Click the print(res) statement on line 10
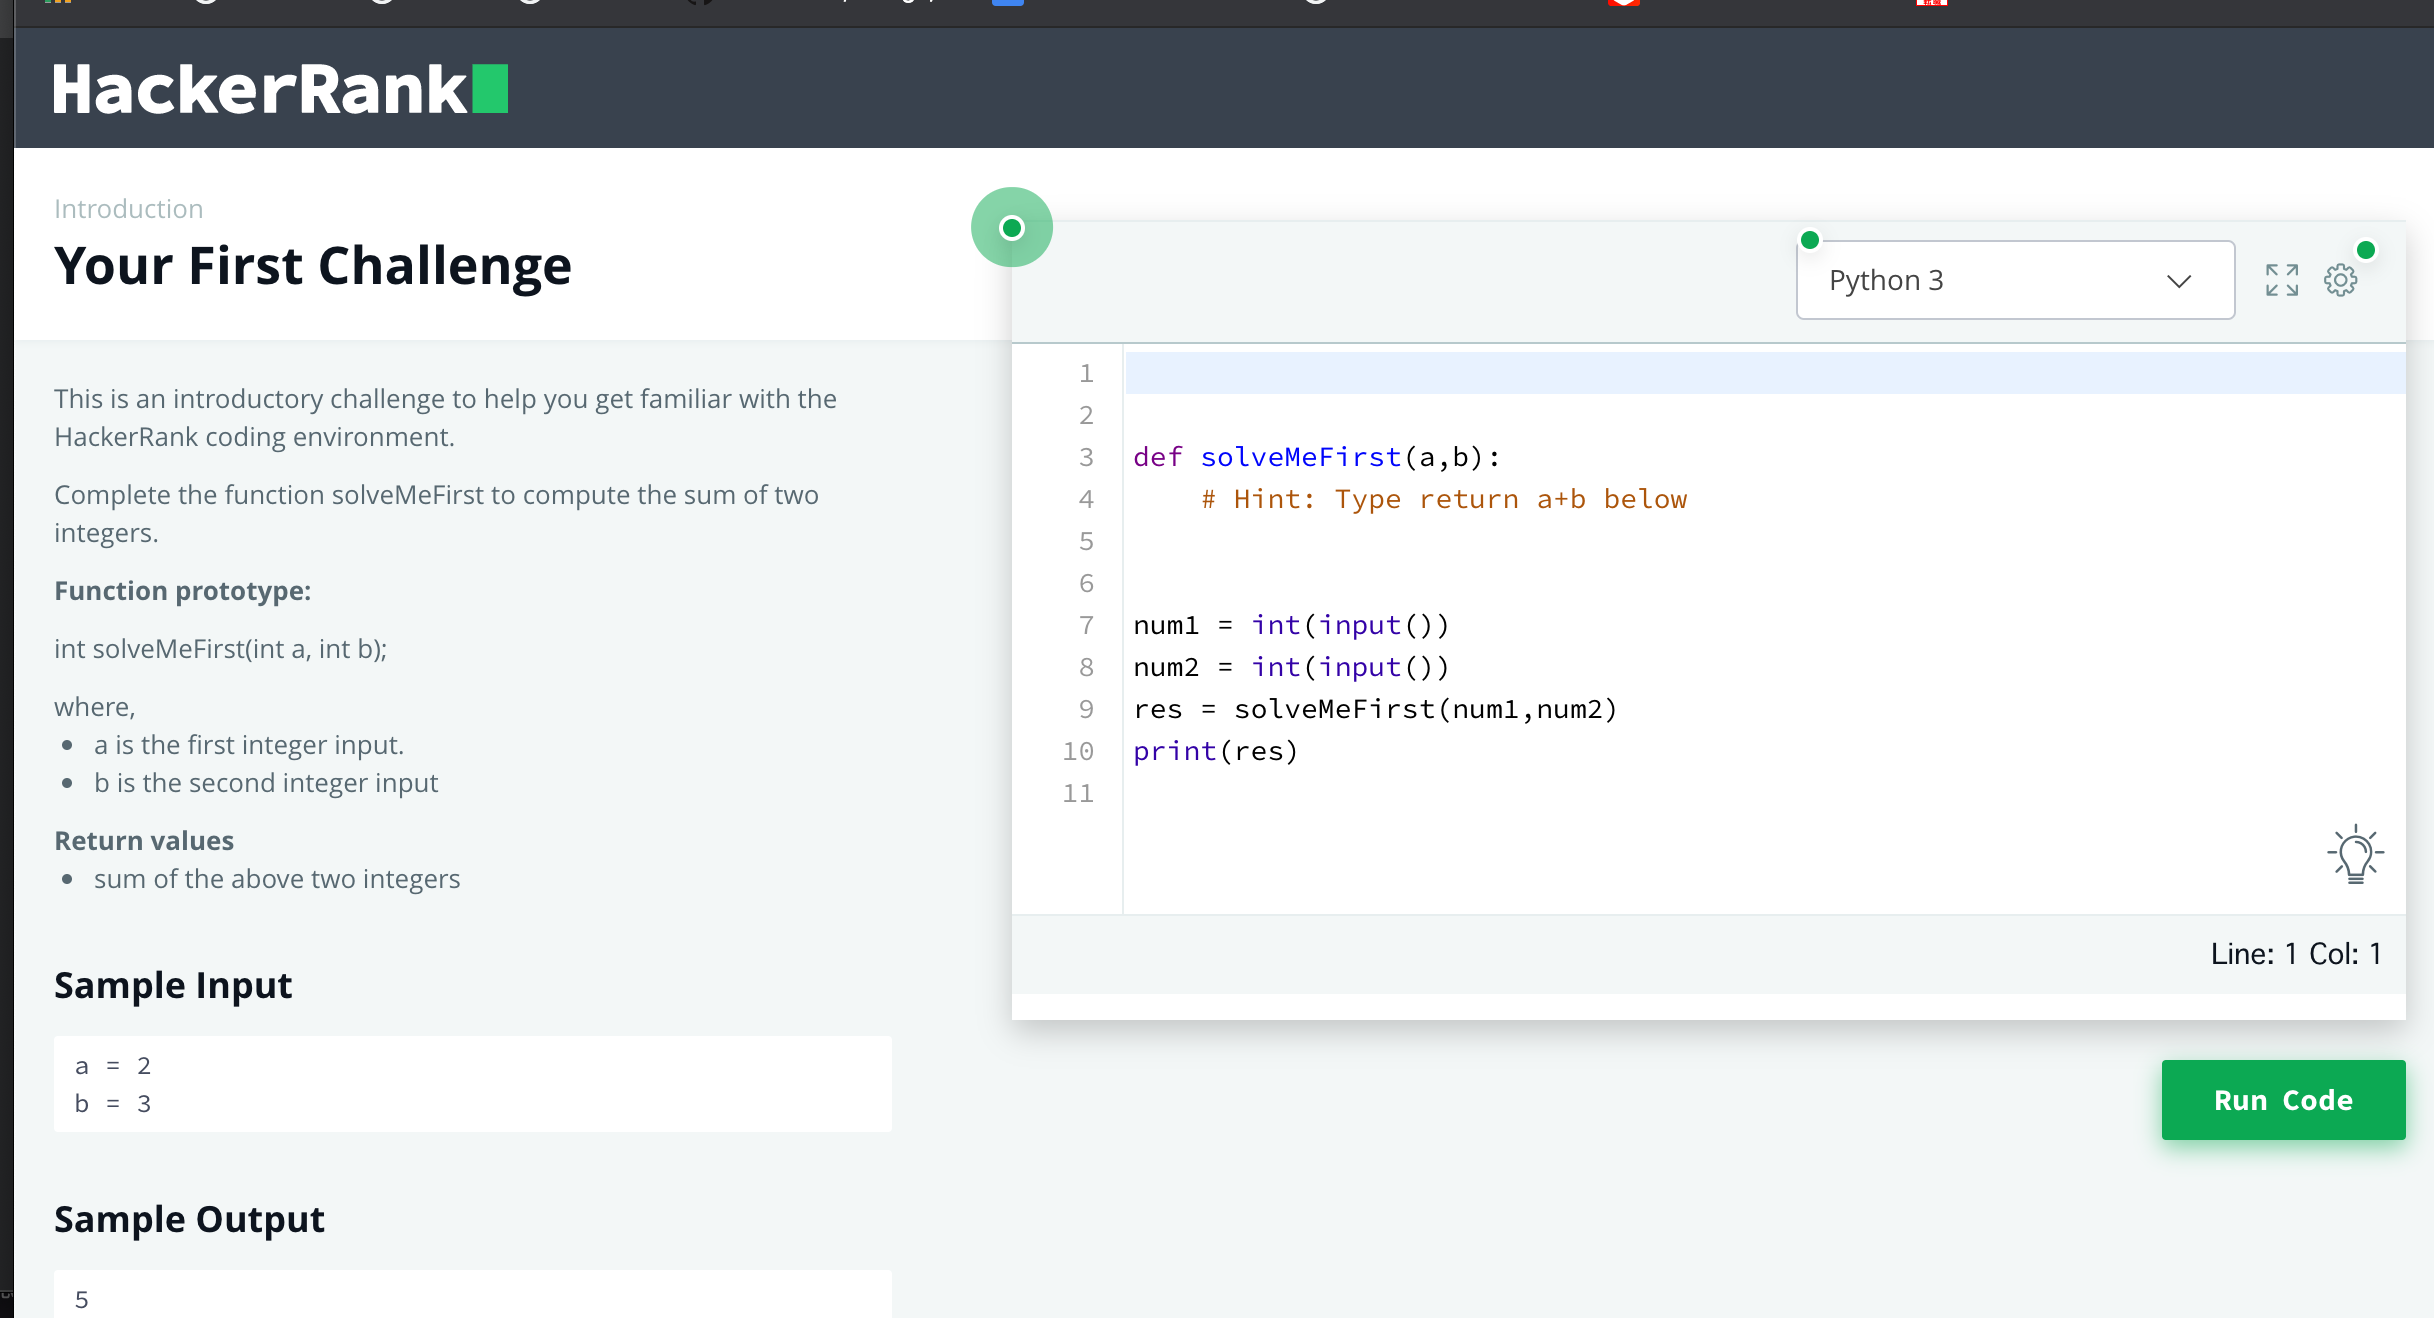The width and height of the screenshot is (2434, 1318). (1215, 751)
